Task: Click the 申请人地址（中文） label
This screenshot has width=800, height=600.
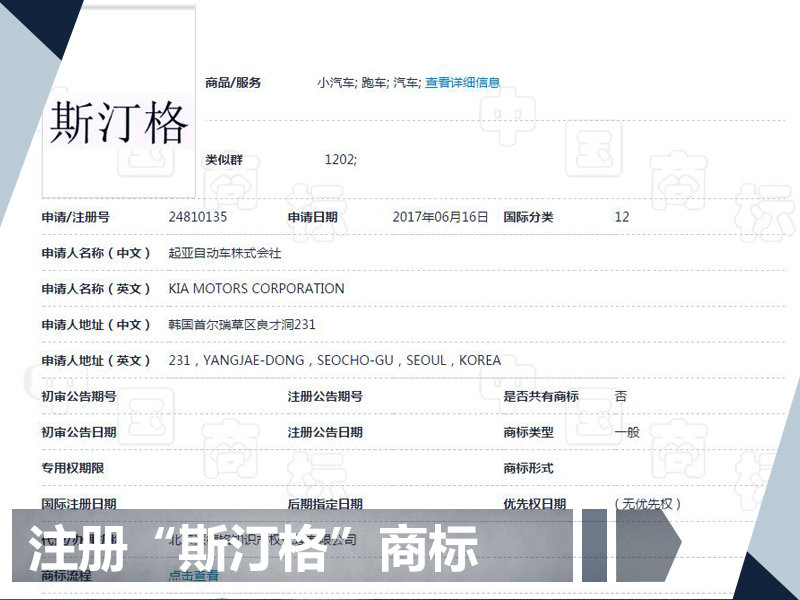Action: click(x=96, y=324)
